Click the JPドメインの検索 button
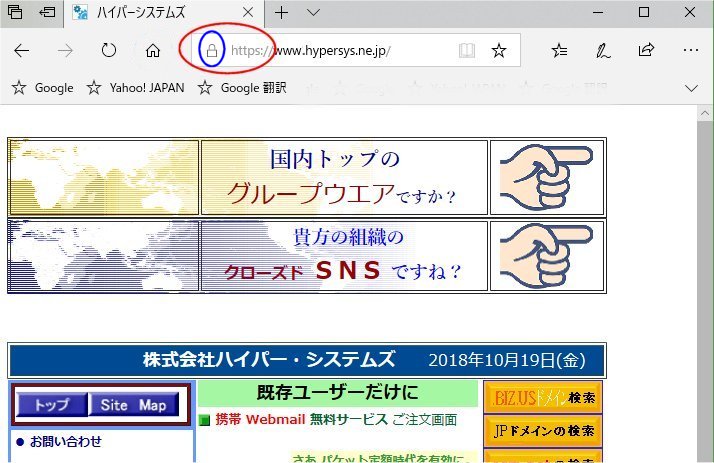This screenshot has width=714, height=463. [543, 431]
